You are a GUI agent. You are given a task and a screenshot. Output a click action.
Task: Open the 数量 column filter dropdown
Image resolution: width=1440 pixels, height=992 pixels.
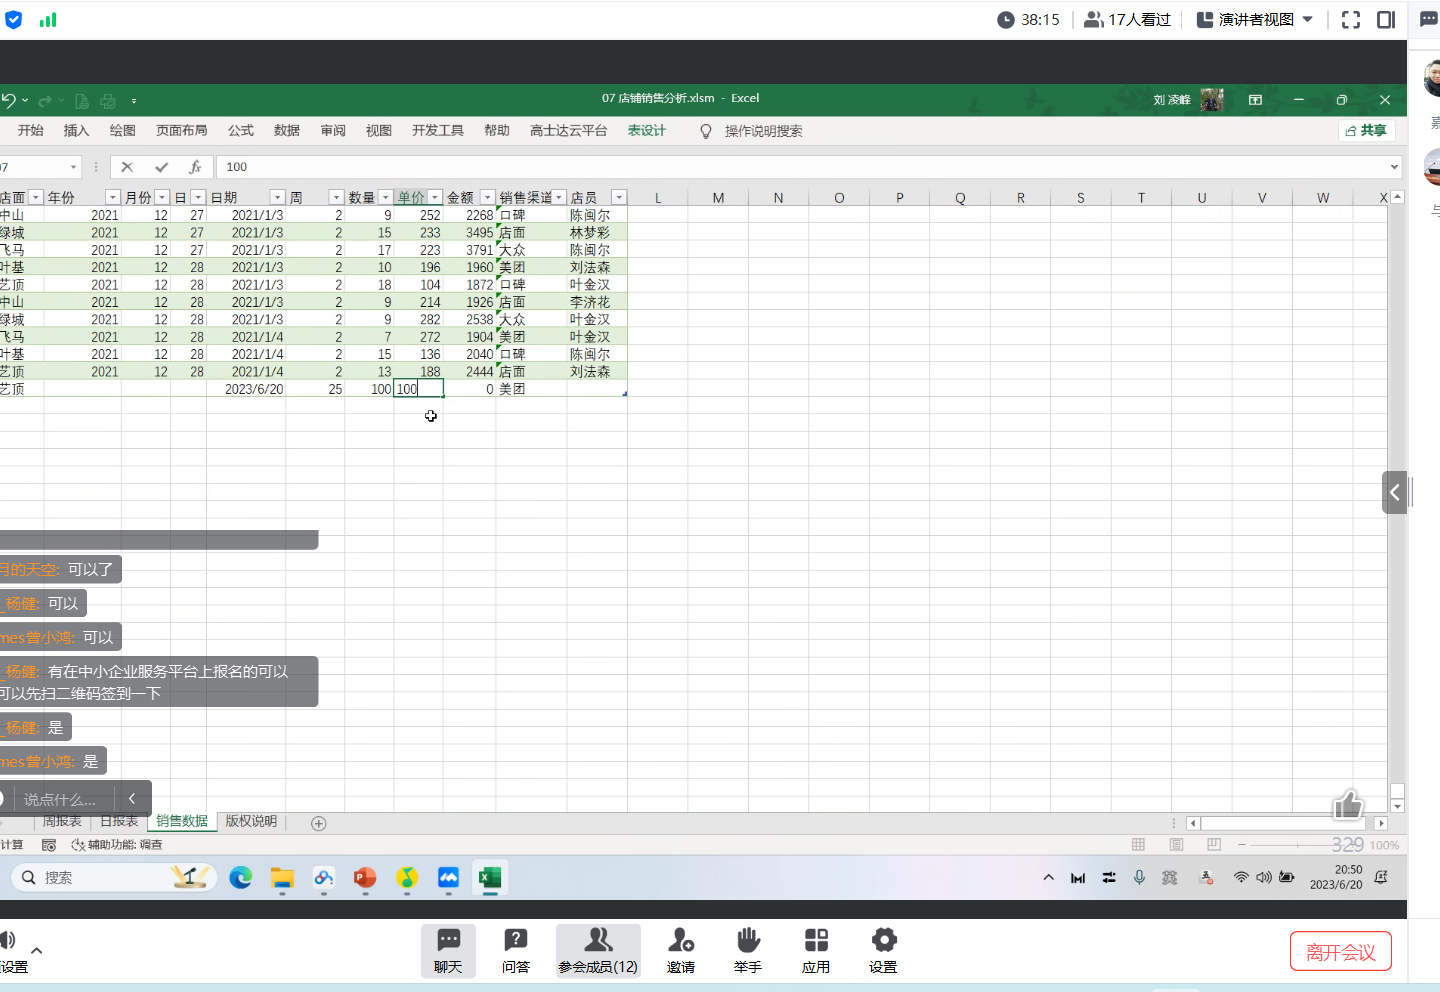386,198
